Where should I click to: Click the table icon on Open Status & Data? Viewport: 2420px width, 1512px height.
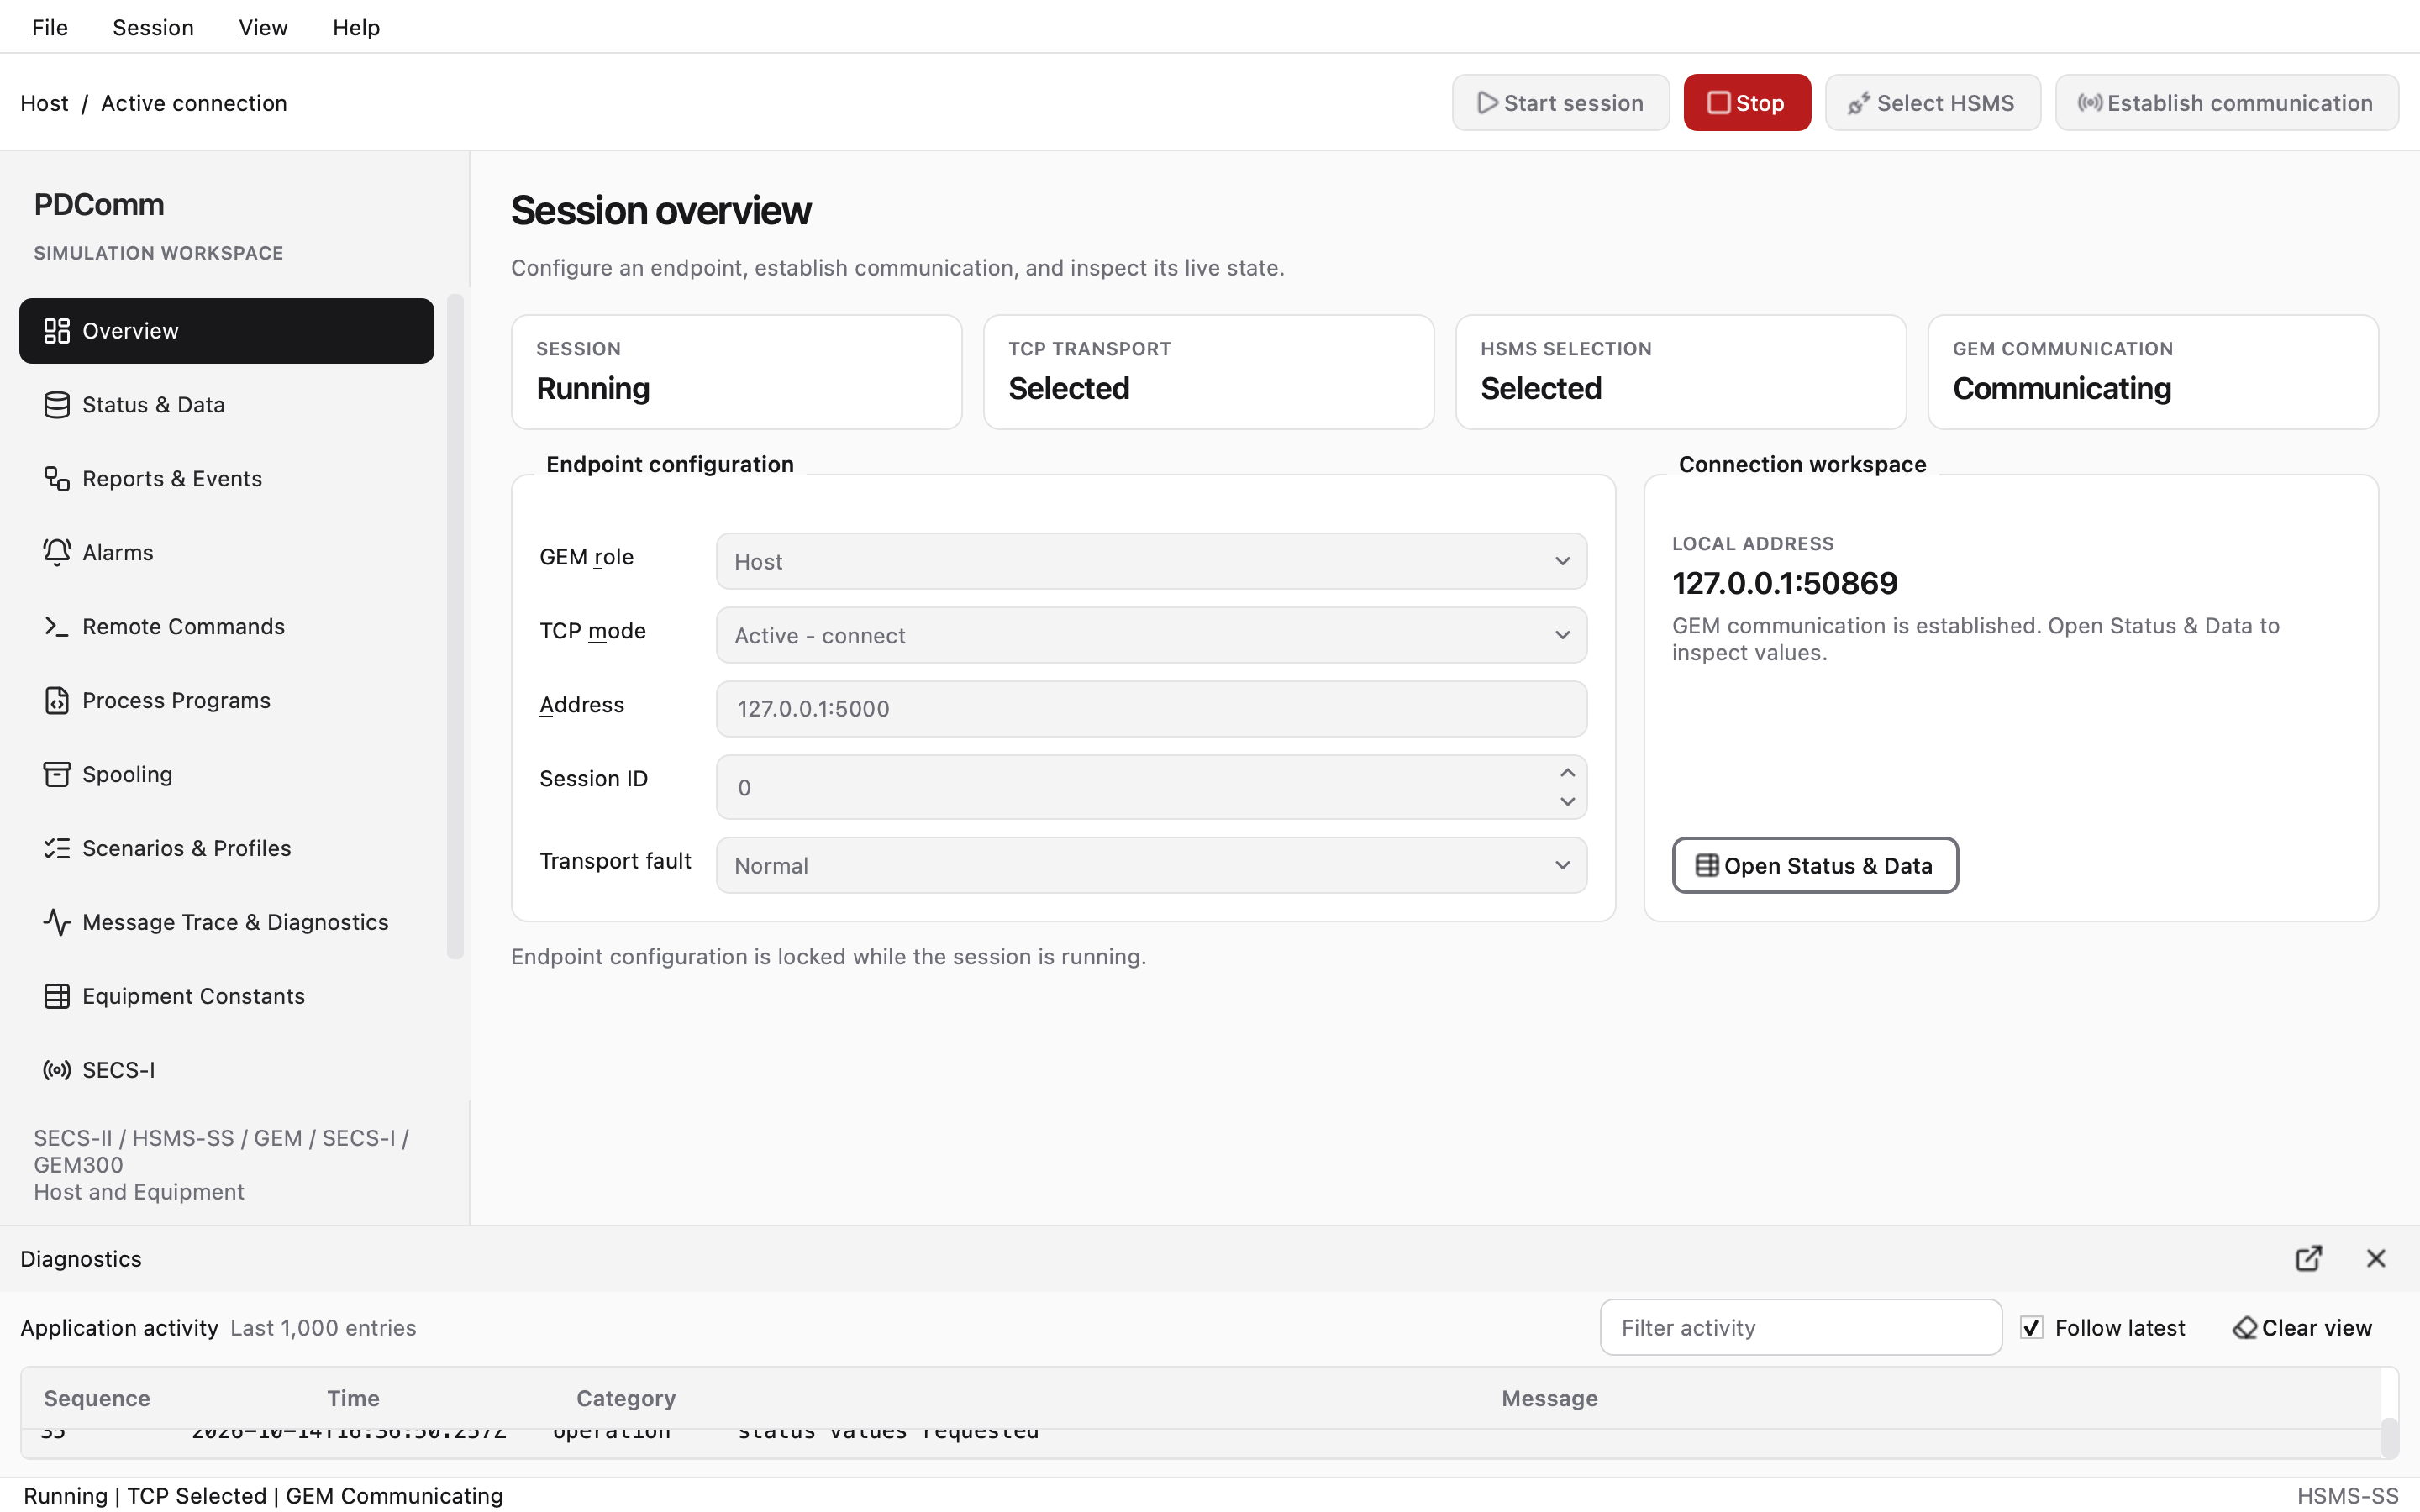click(1707, 866)
